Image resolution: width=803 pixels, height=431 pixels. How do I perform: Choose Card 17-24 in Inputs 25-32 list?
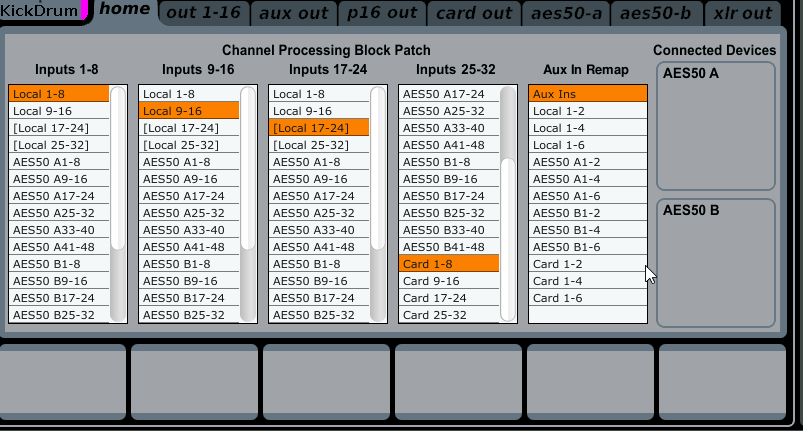click(x=449, y=298)
